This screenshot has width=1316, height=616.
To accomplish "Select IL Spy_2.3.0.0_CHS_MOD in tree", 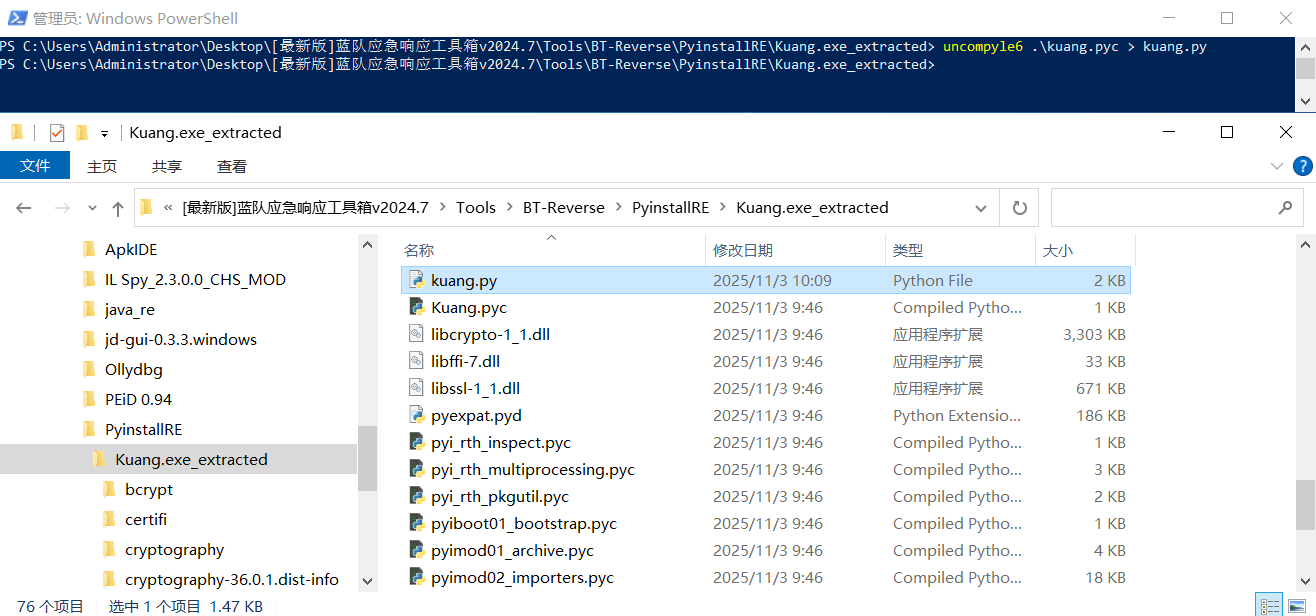I will [195, 280].
